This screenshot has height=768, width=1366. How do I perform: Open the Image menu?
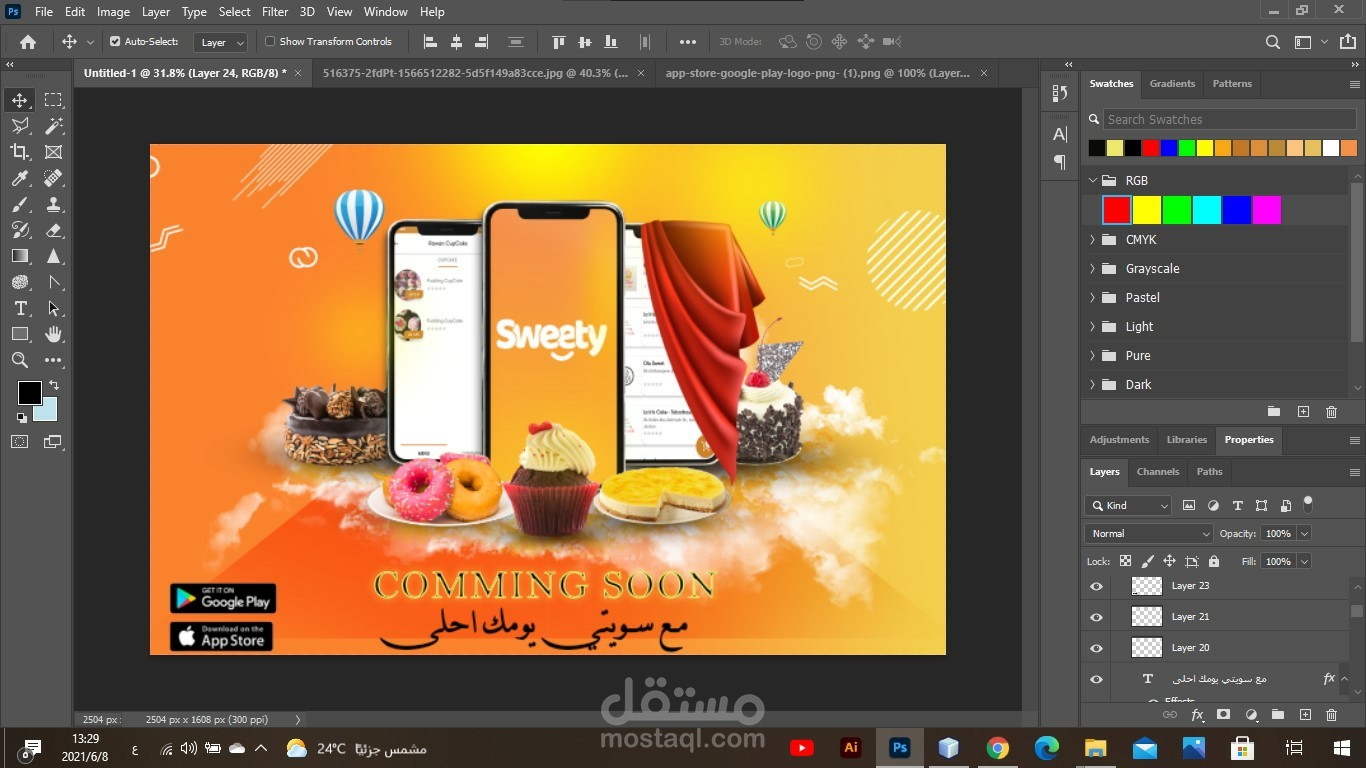pos(113,12)
